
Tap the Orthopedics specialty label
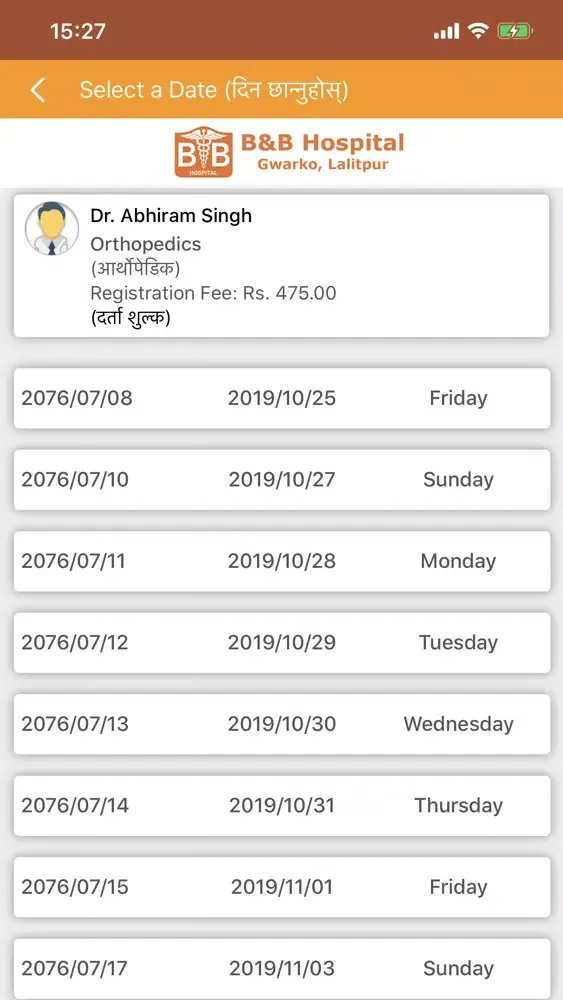tap(145, 244)
